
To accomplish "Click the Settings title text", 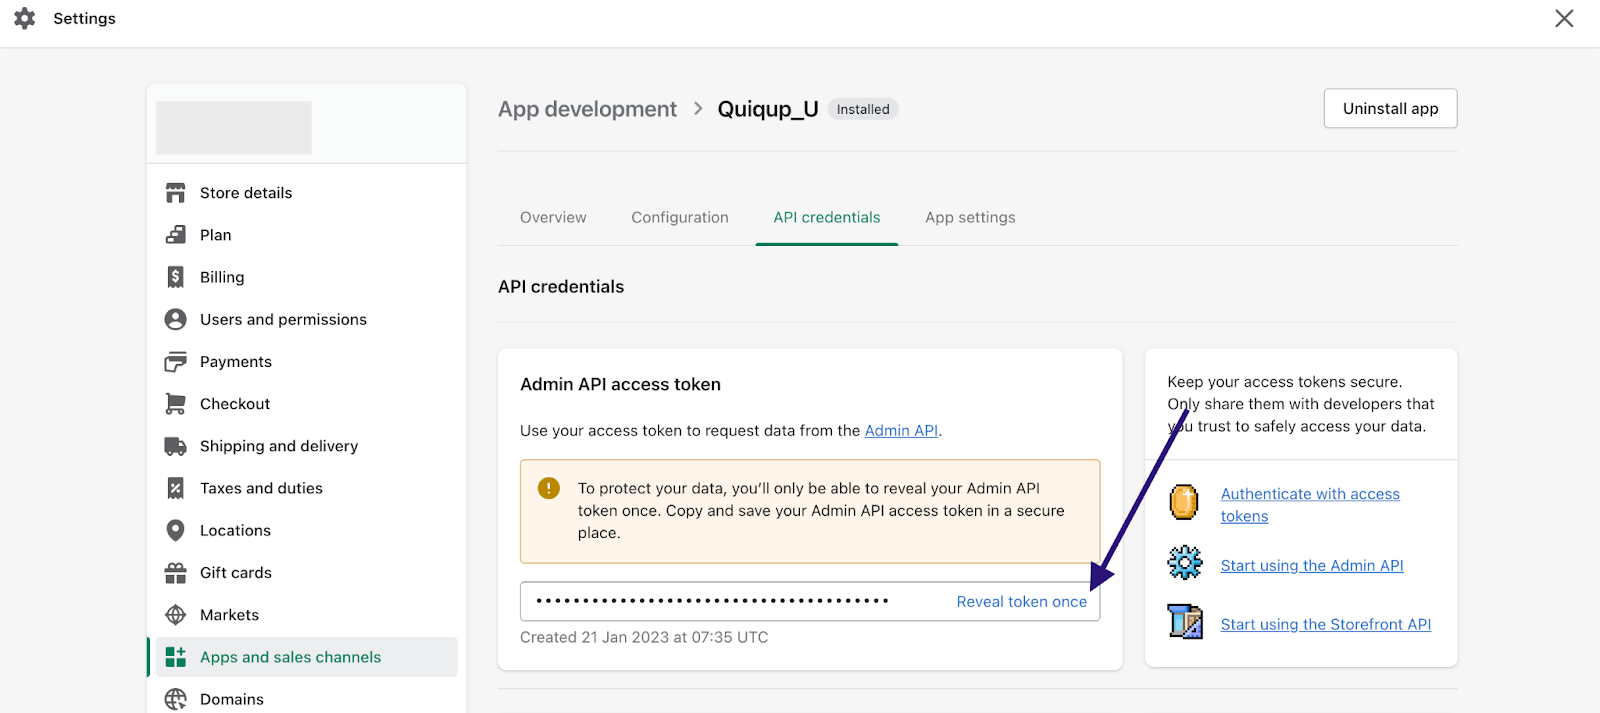I will click(x=84, y=18).
